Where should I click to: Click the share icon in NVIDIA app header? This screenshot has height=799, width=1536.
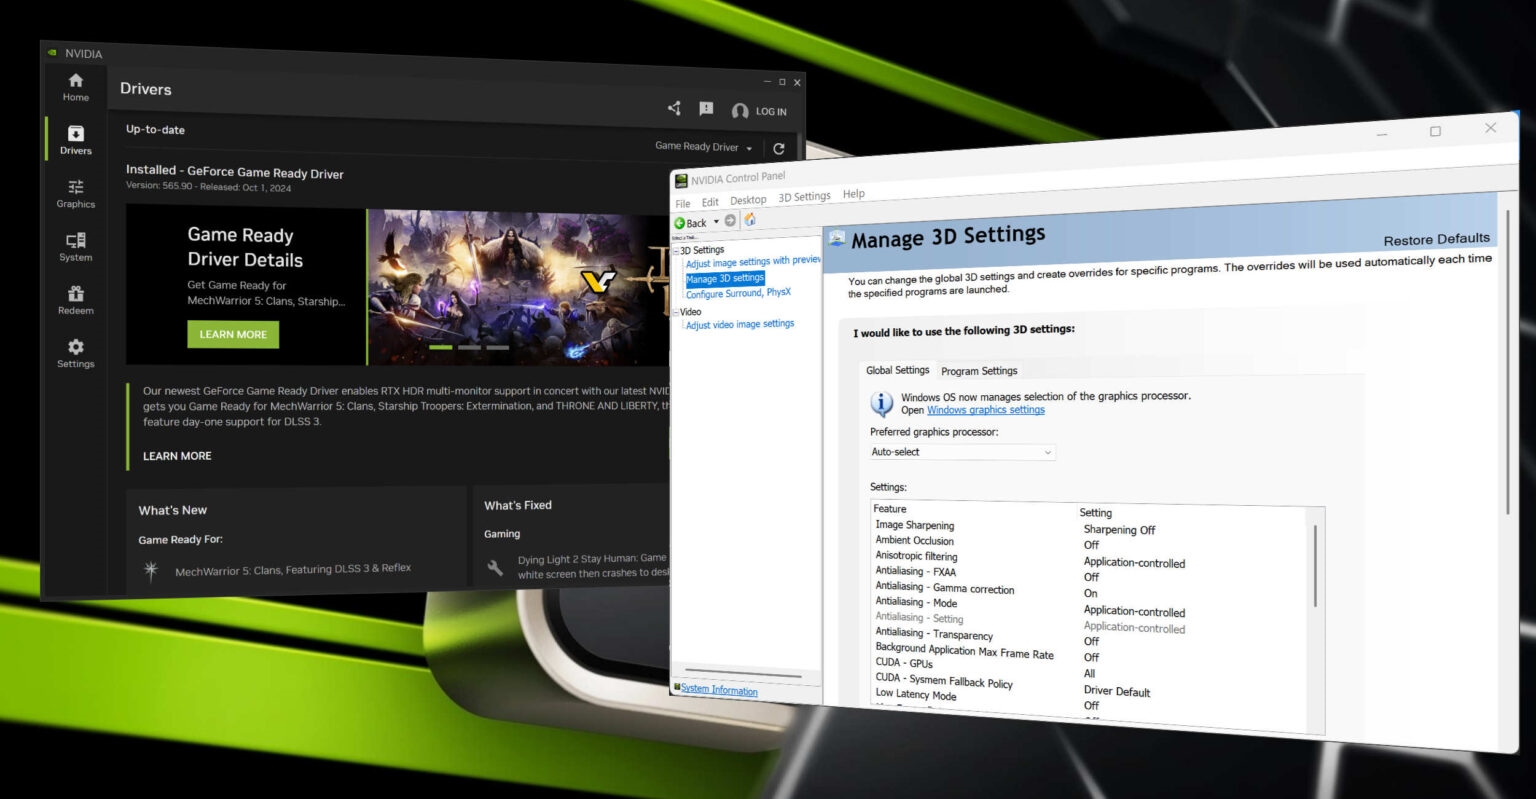tap(674, 108)
